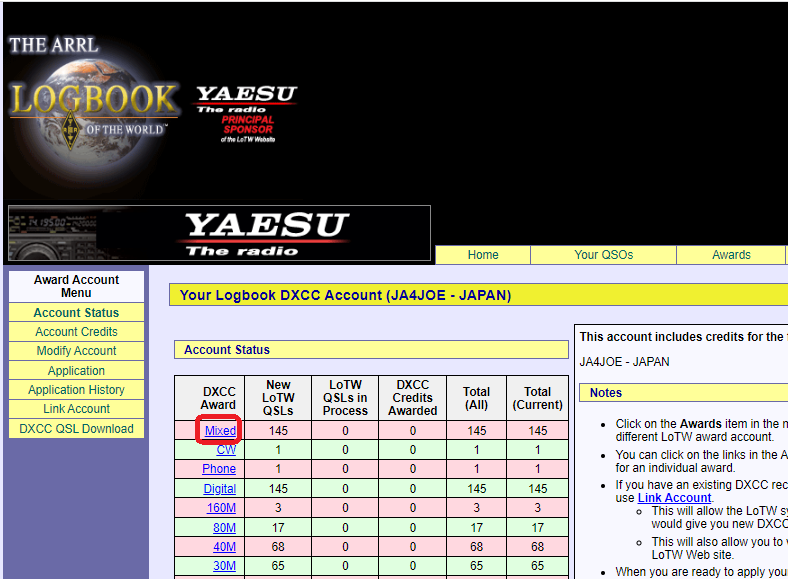Go to the Home tab
This screenshot has width=788, height=579.
(x=483, y=255)
